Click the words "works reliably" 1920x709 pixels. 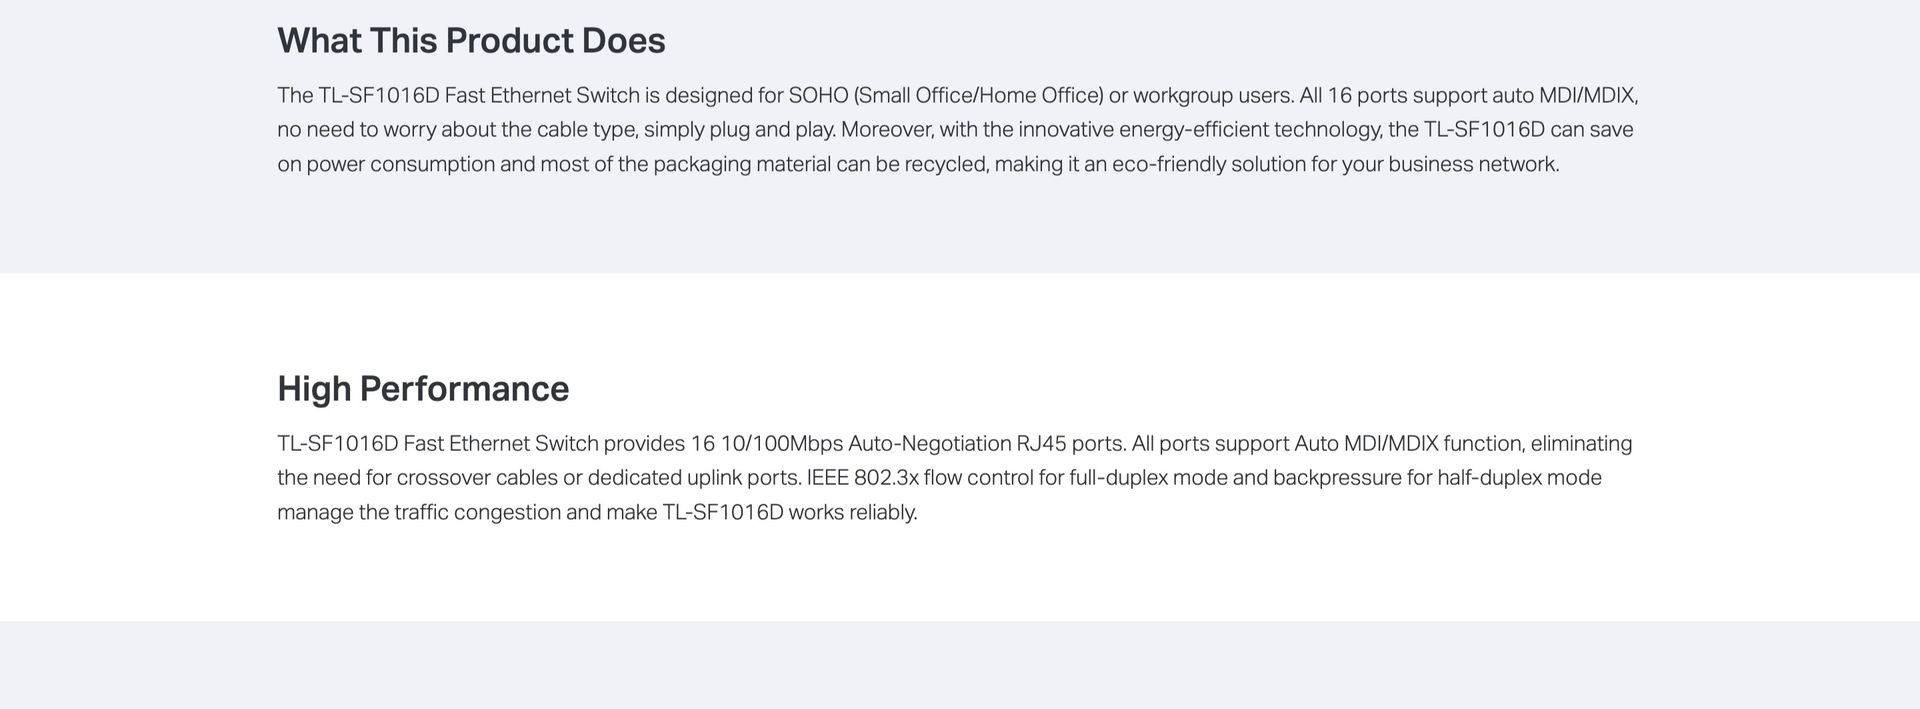852,512
